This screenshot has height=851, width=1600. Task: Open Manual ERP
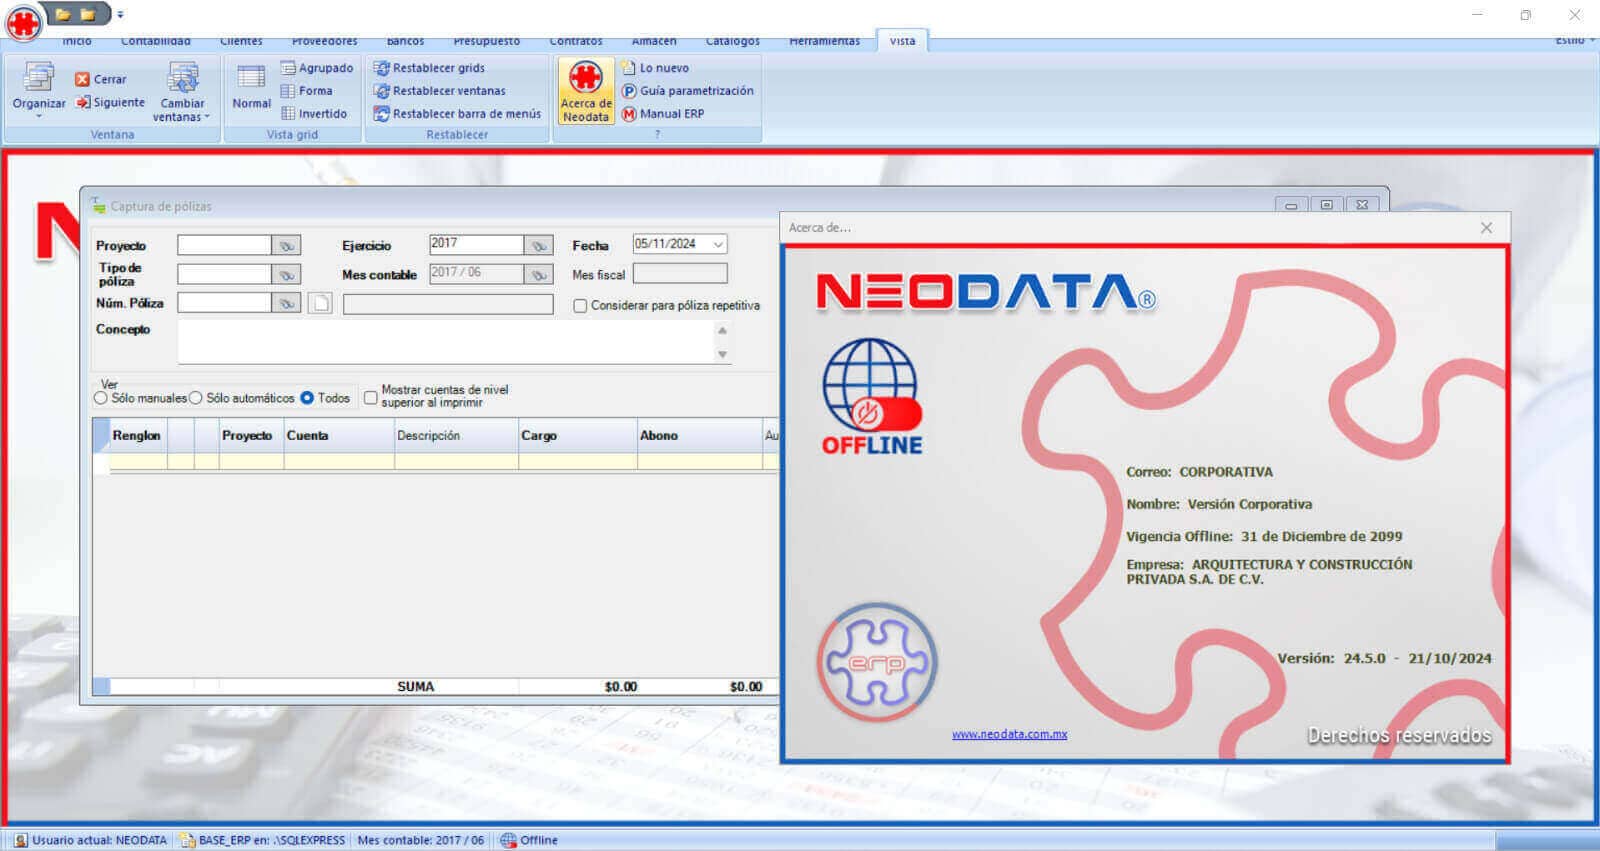(x=663, y=114)
